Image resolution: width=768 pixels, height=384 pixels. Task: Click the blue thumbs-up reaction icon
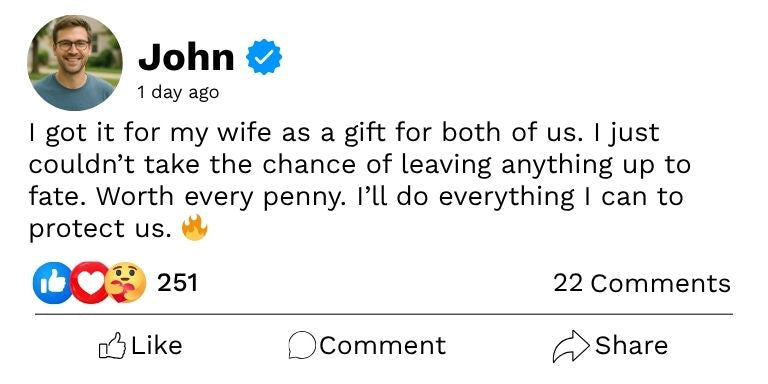[53, 283]
